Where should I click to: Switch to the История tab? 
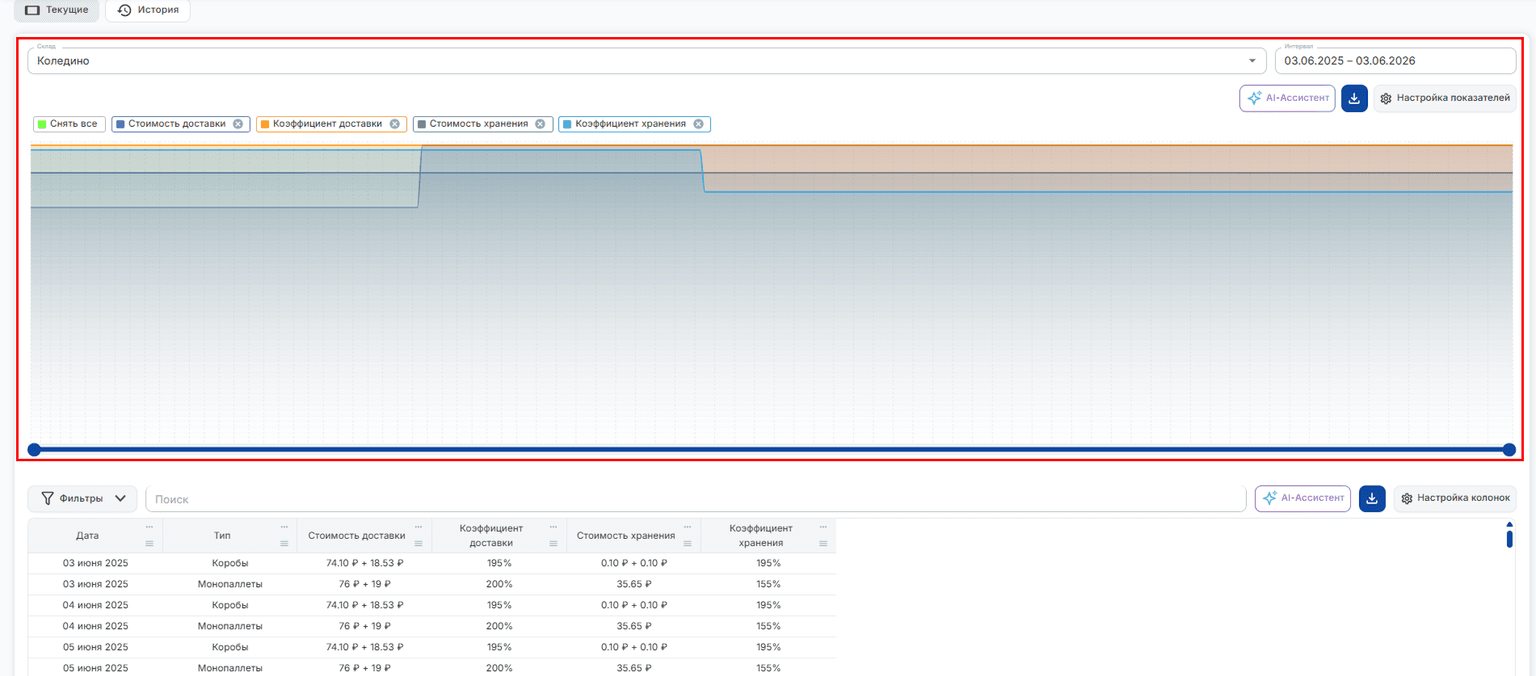148,10
